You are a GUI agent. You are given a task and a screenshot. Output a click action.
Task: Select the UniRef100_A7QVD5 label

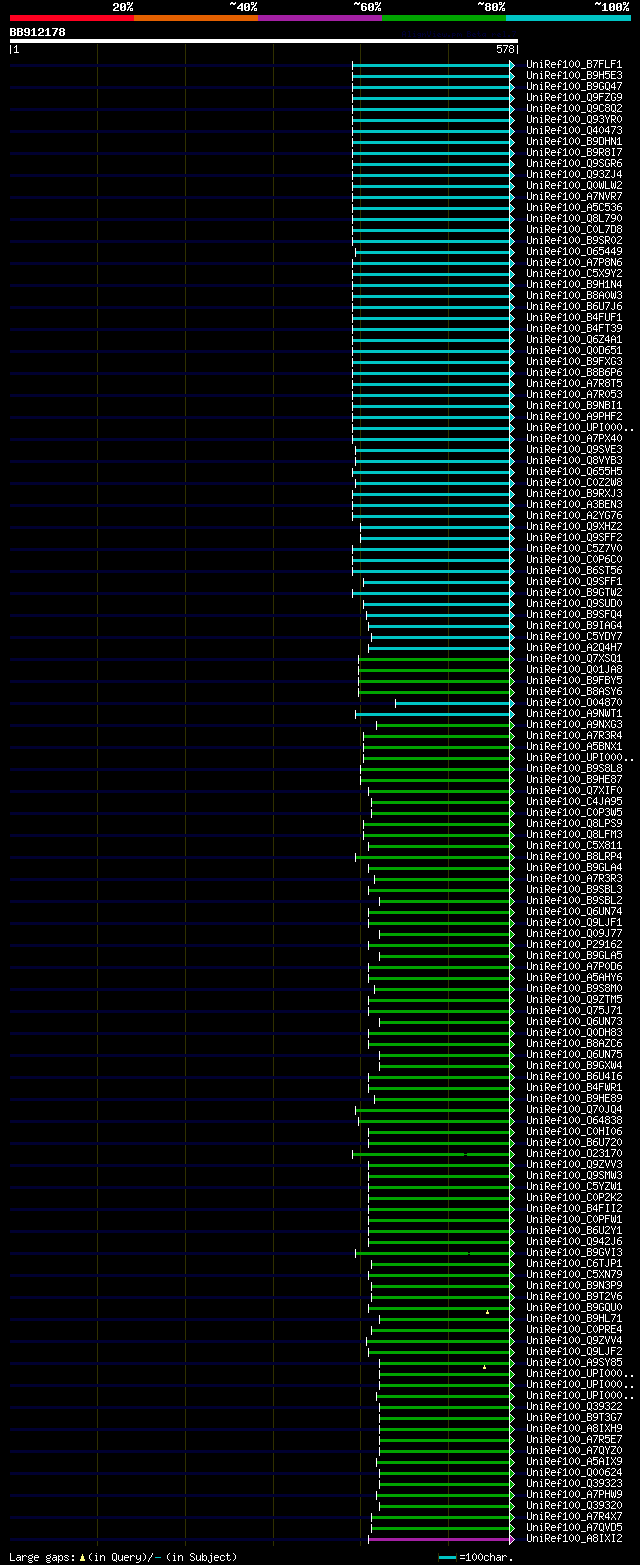click(574, 1527)
